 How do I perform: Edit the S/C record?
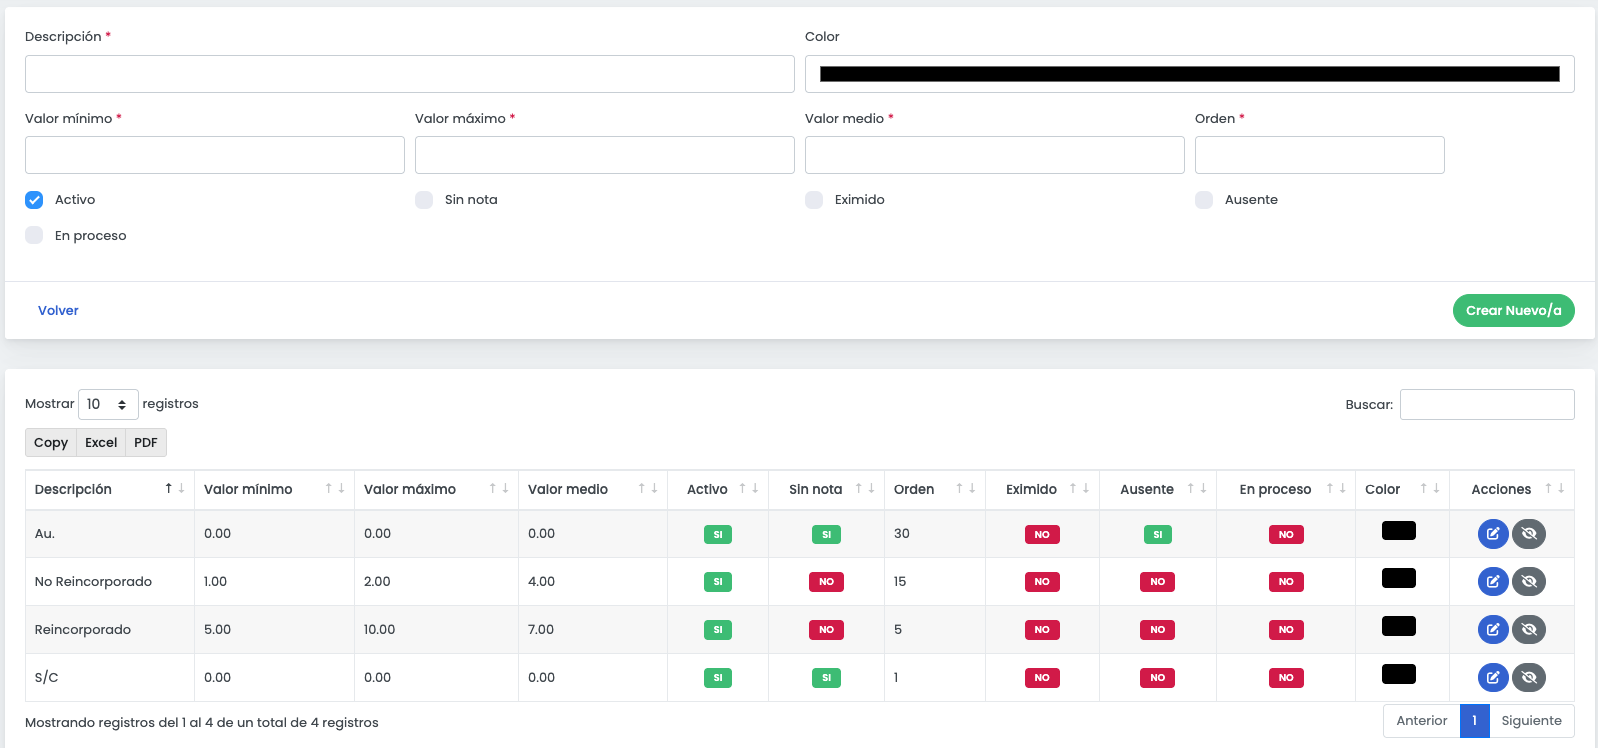1493,678
